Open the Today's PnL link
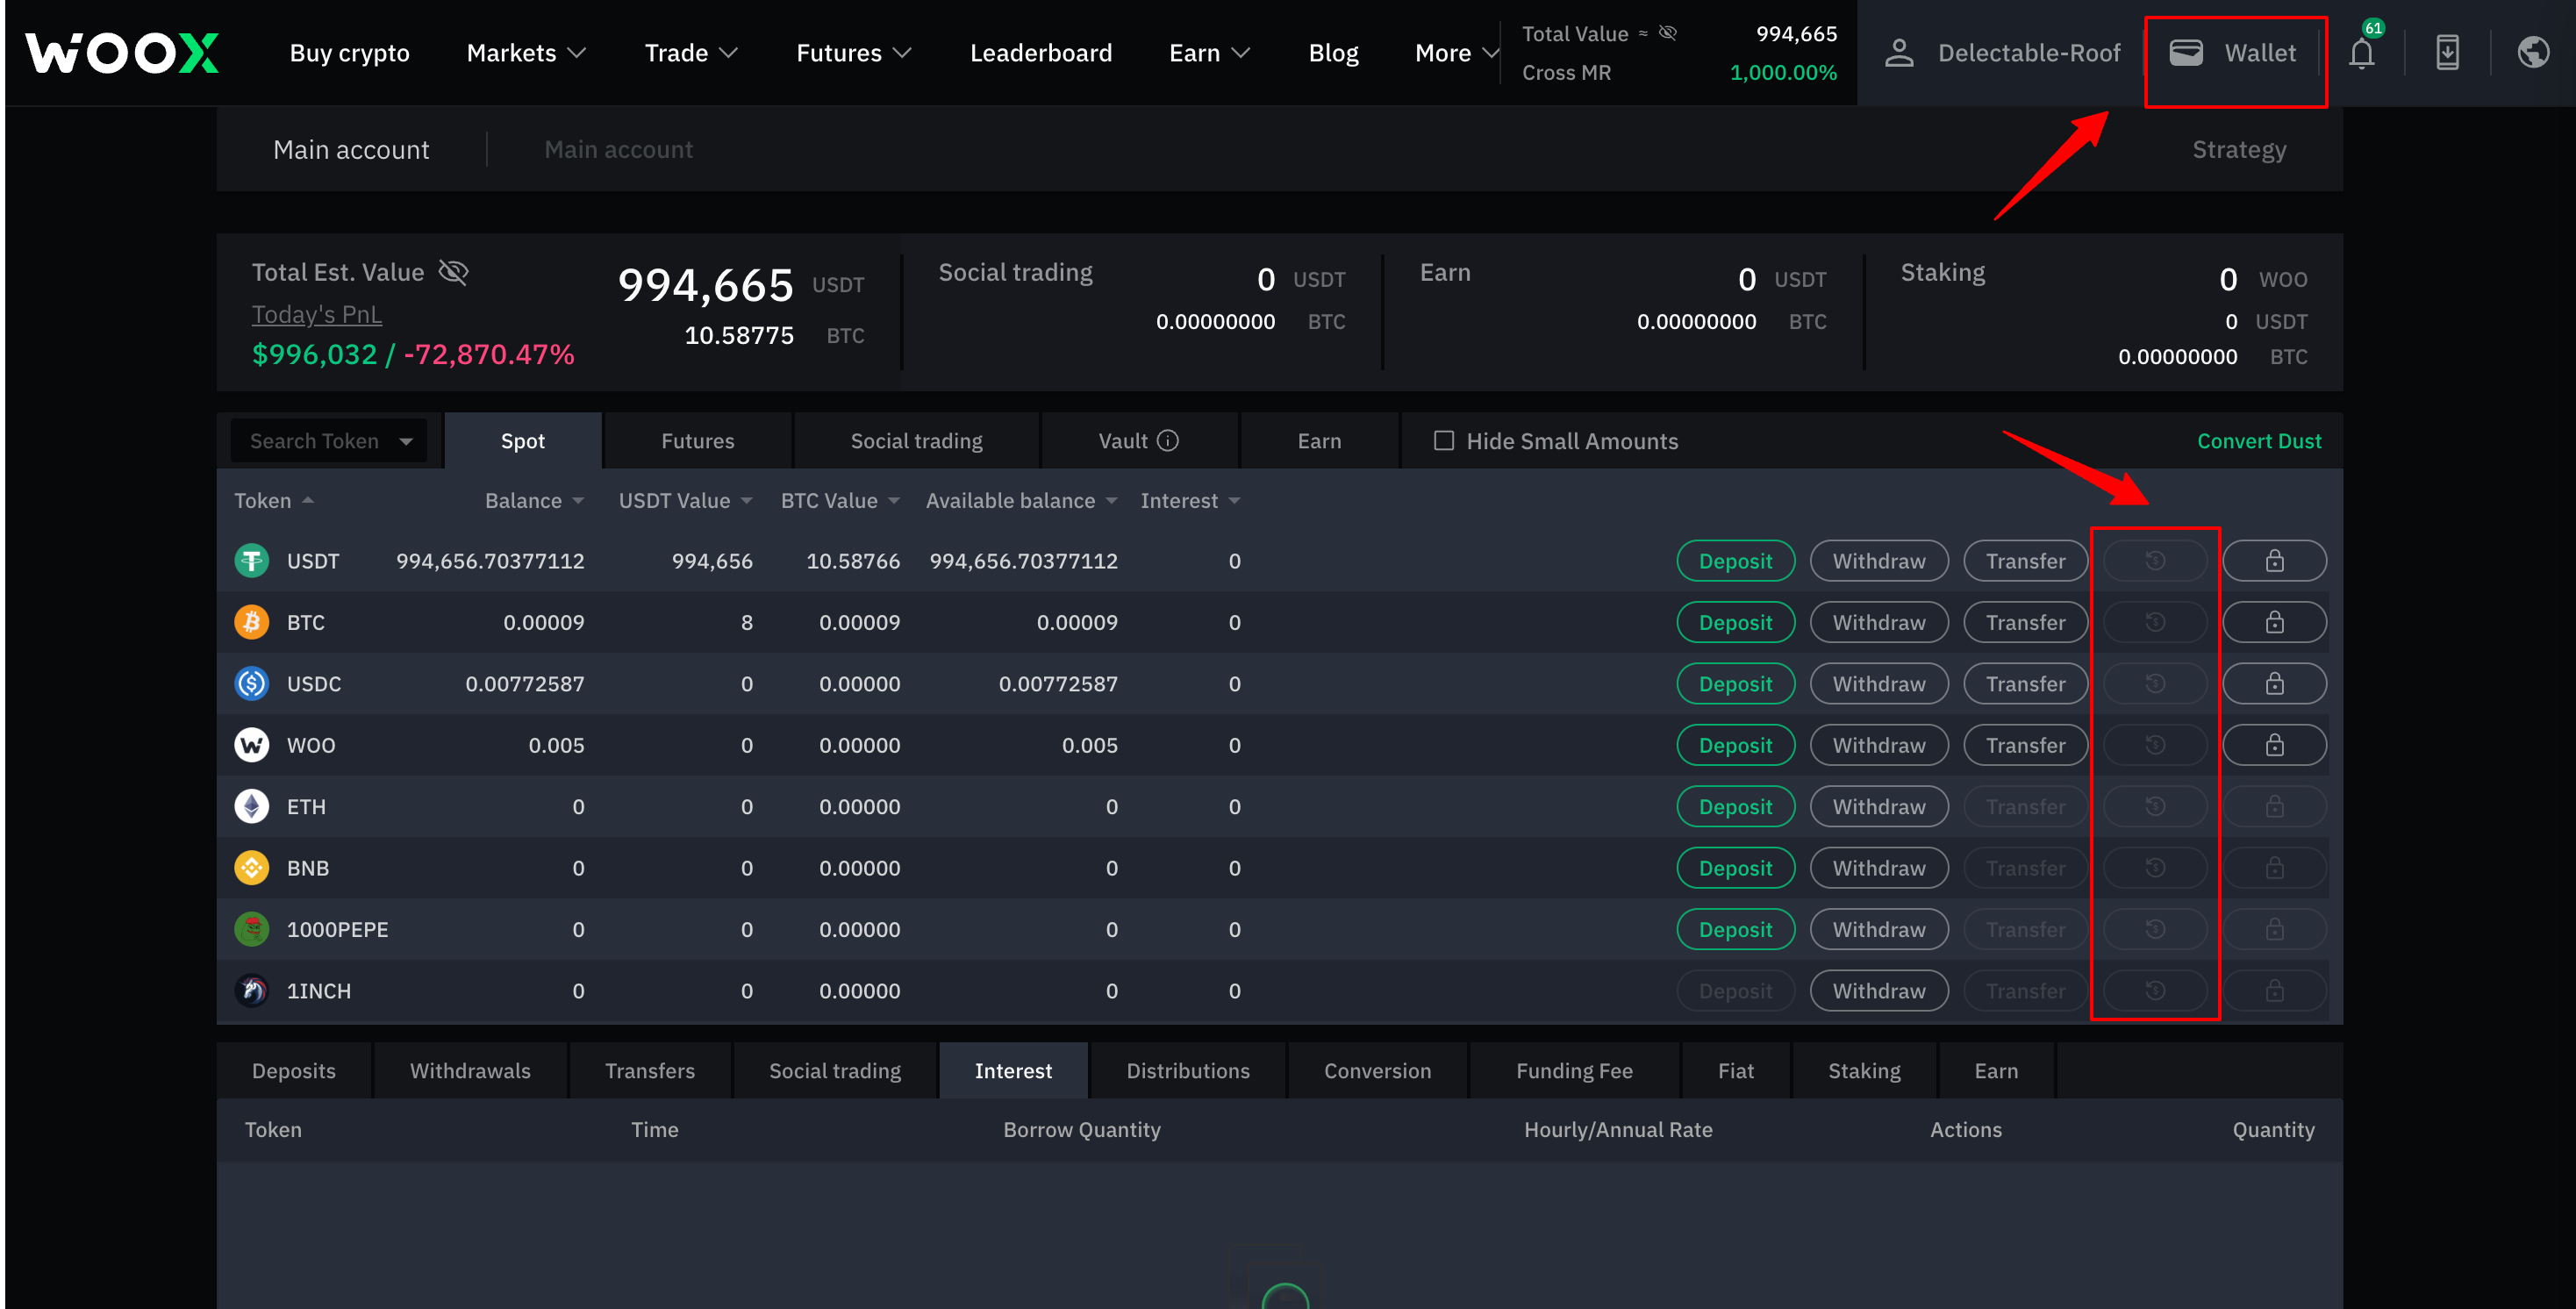This screenshot has width=2576, height=1309. (x=316, y=315)
